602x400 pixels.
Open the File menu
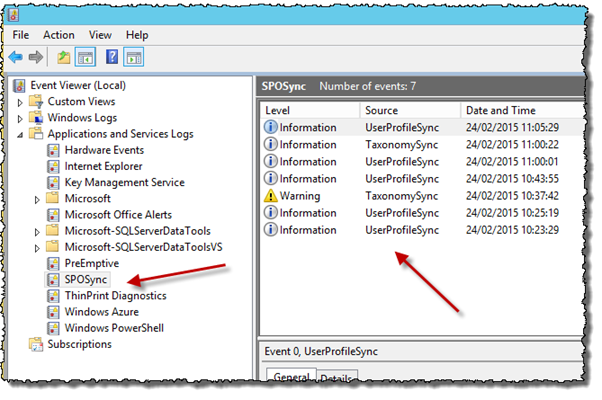pos(21,35)
